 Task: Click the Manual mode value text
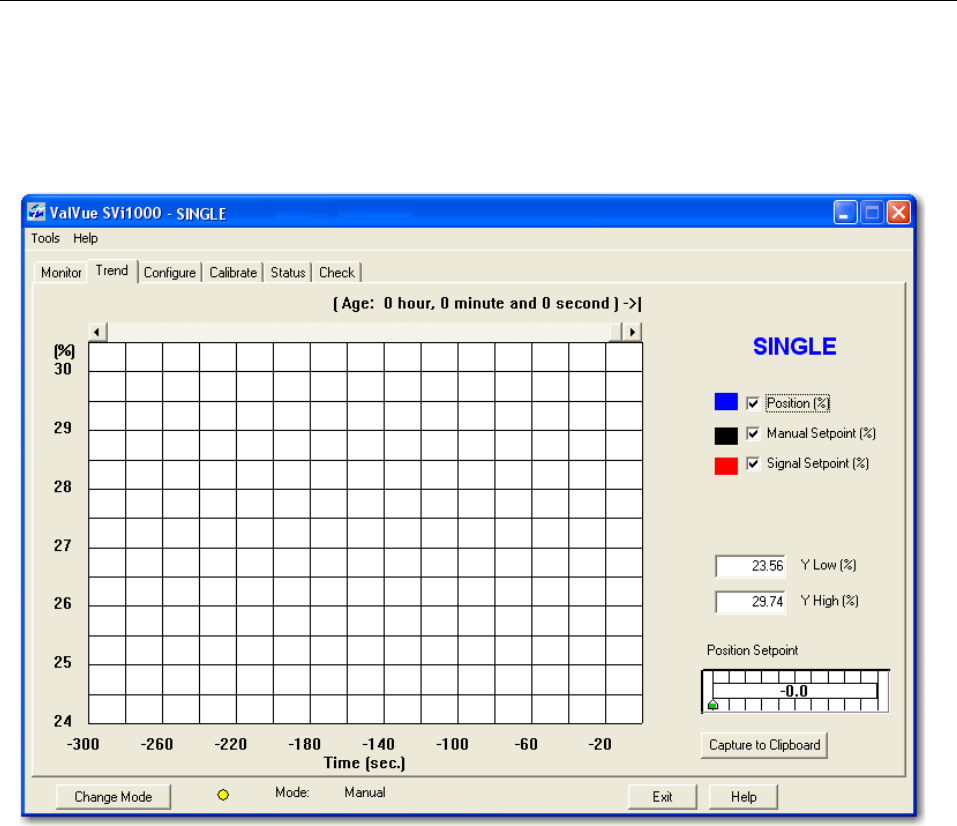[x=365, y=792]
